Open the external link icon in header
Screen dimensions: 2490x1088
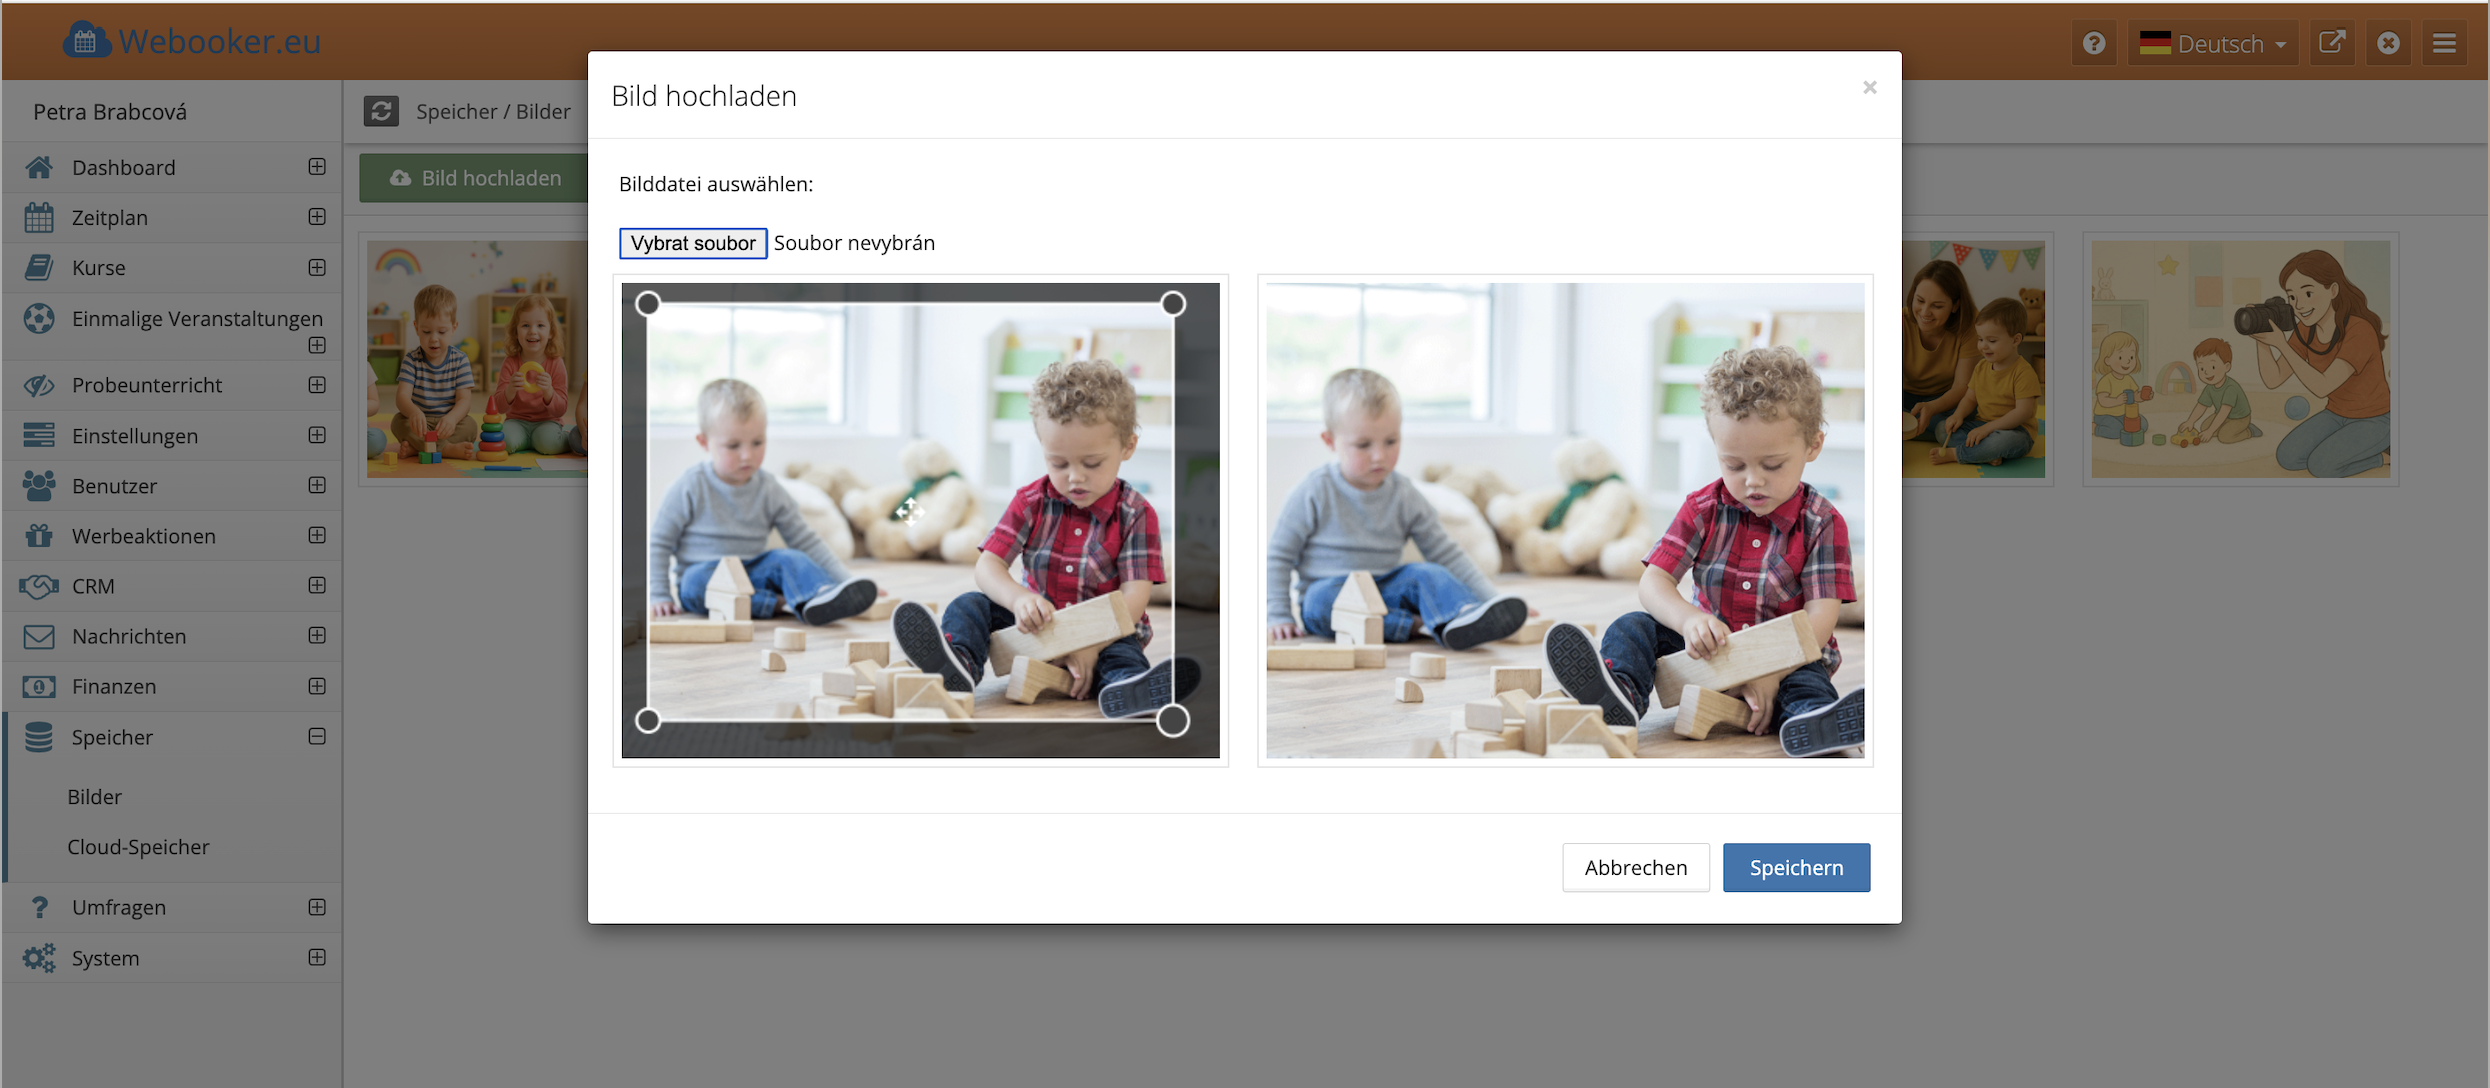tap(2331, 43)
